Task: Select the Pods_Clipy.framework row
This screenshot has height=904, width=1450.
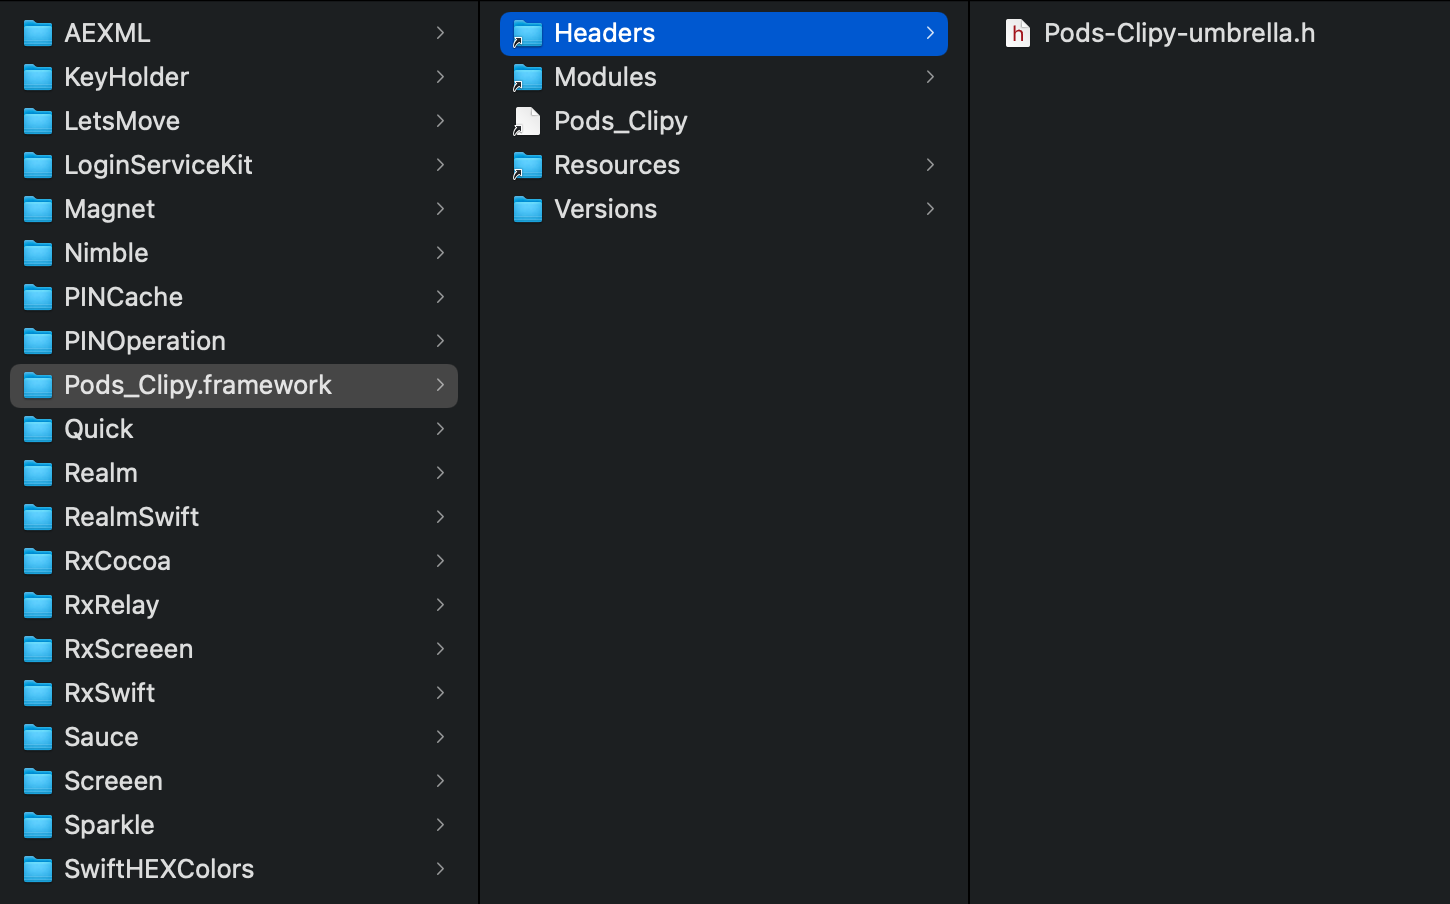Action: pos(234,385)
